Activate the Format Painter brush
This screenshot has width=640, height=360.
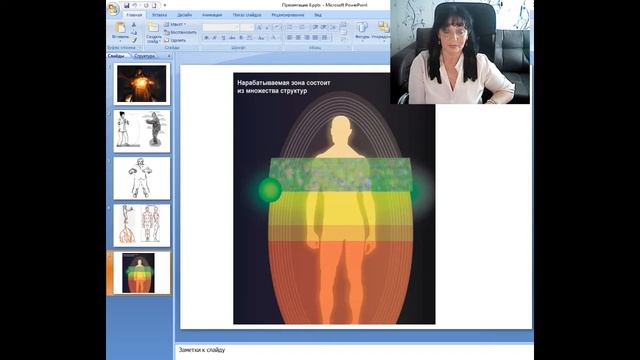tap(134, 40)
